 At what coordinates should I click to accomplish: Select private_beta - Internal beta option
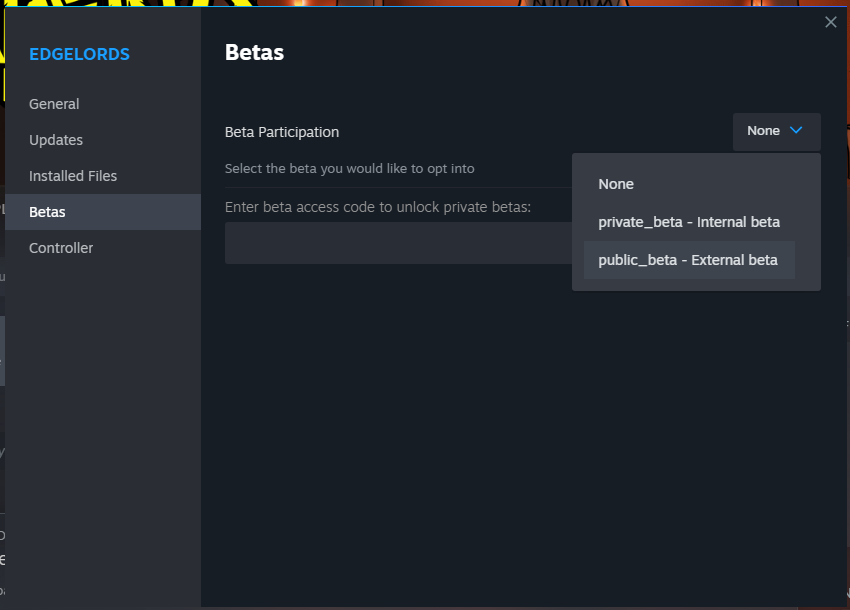click(x=689, y=222)
